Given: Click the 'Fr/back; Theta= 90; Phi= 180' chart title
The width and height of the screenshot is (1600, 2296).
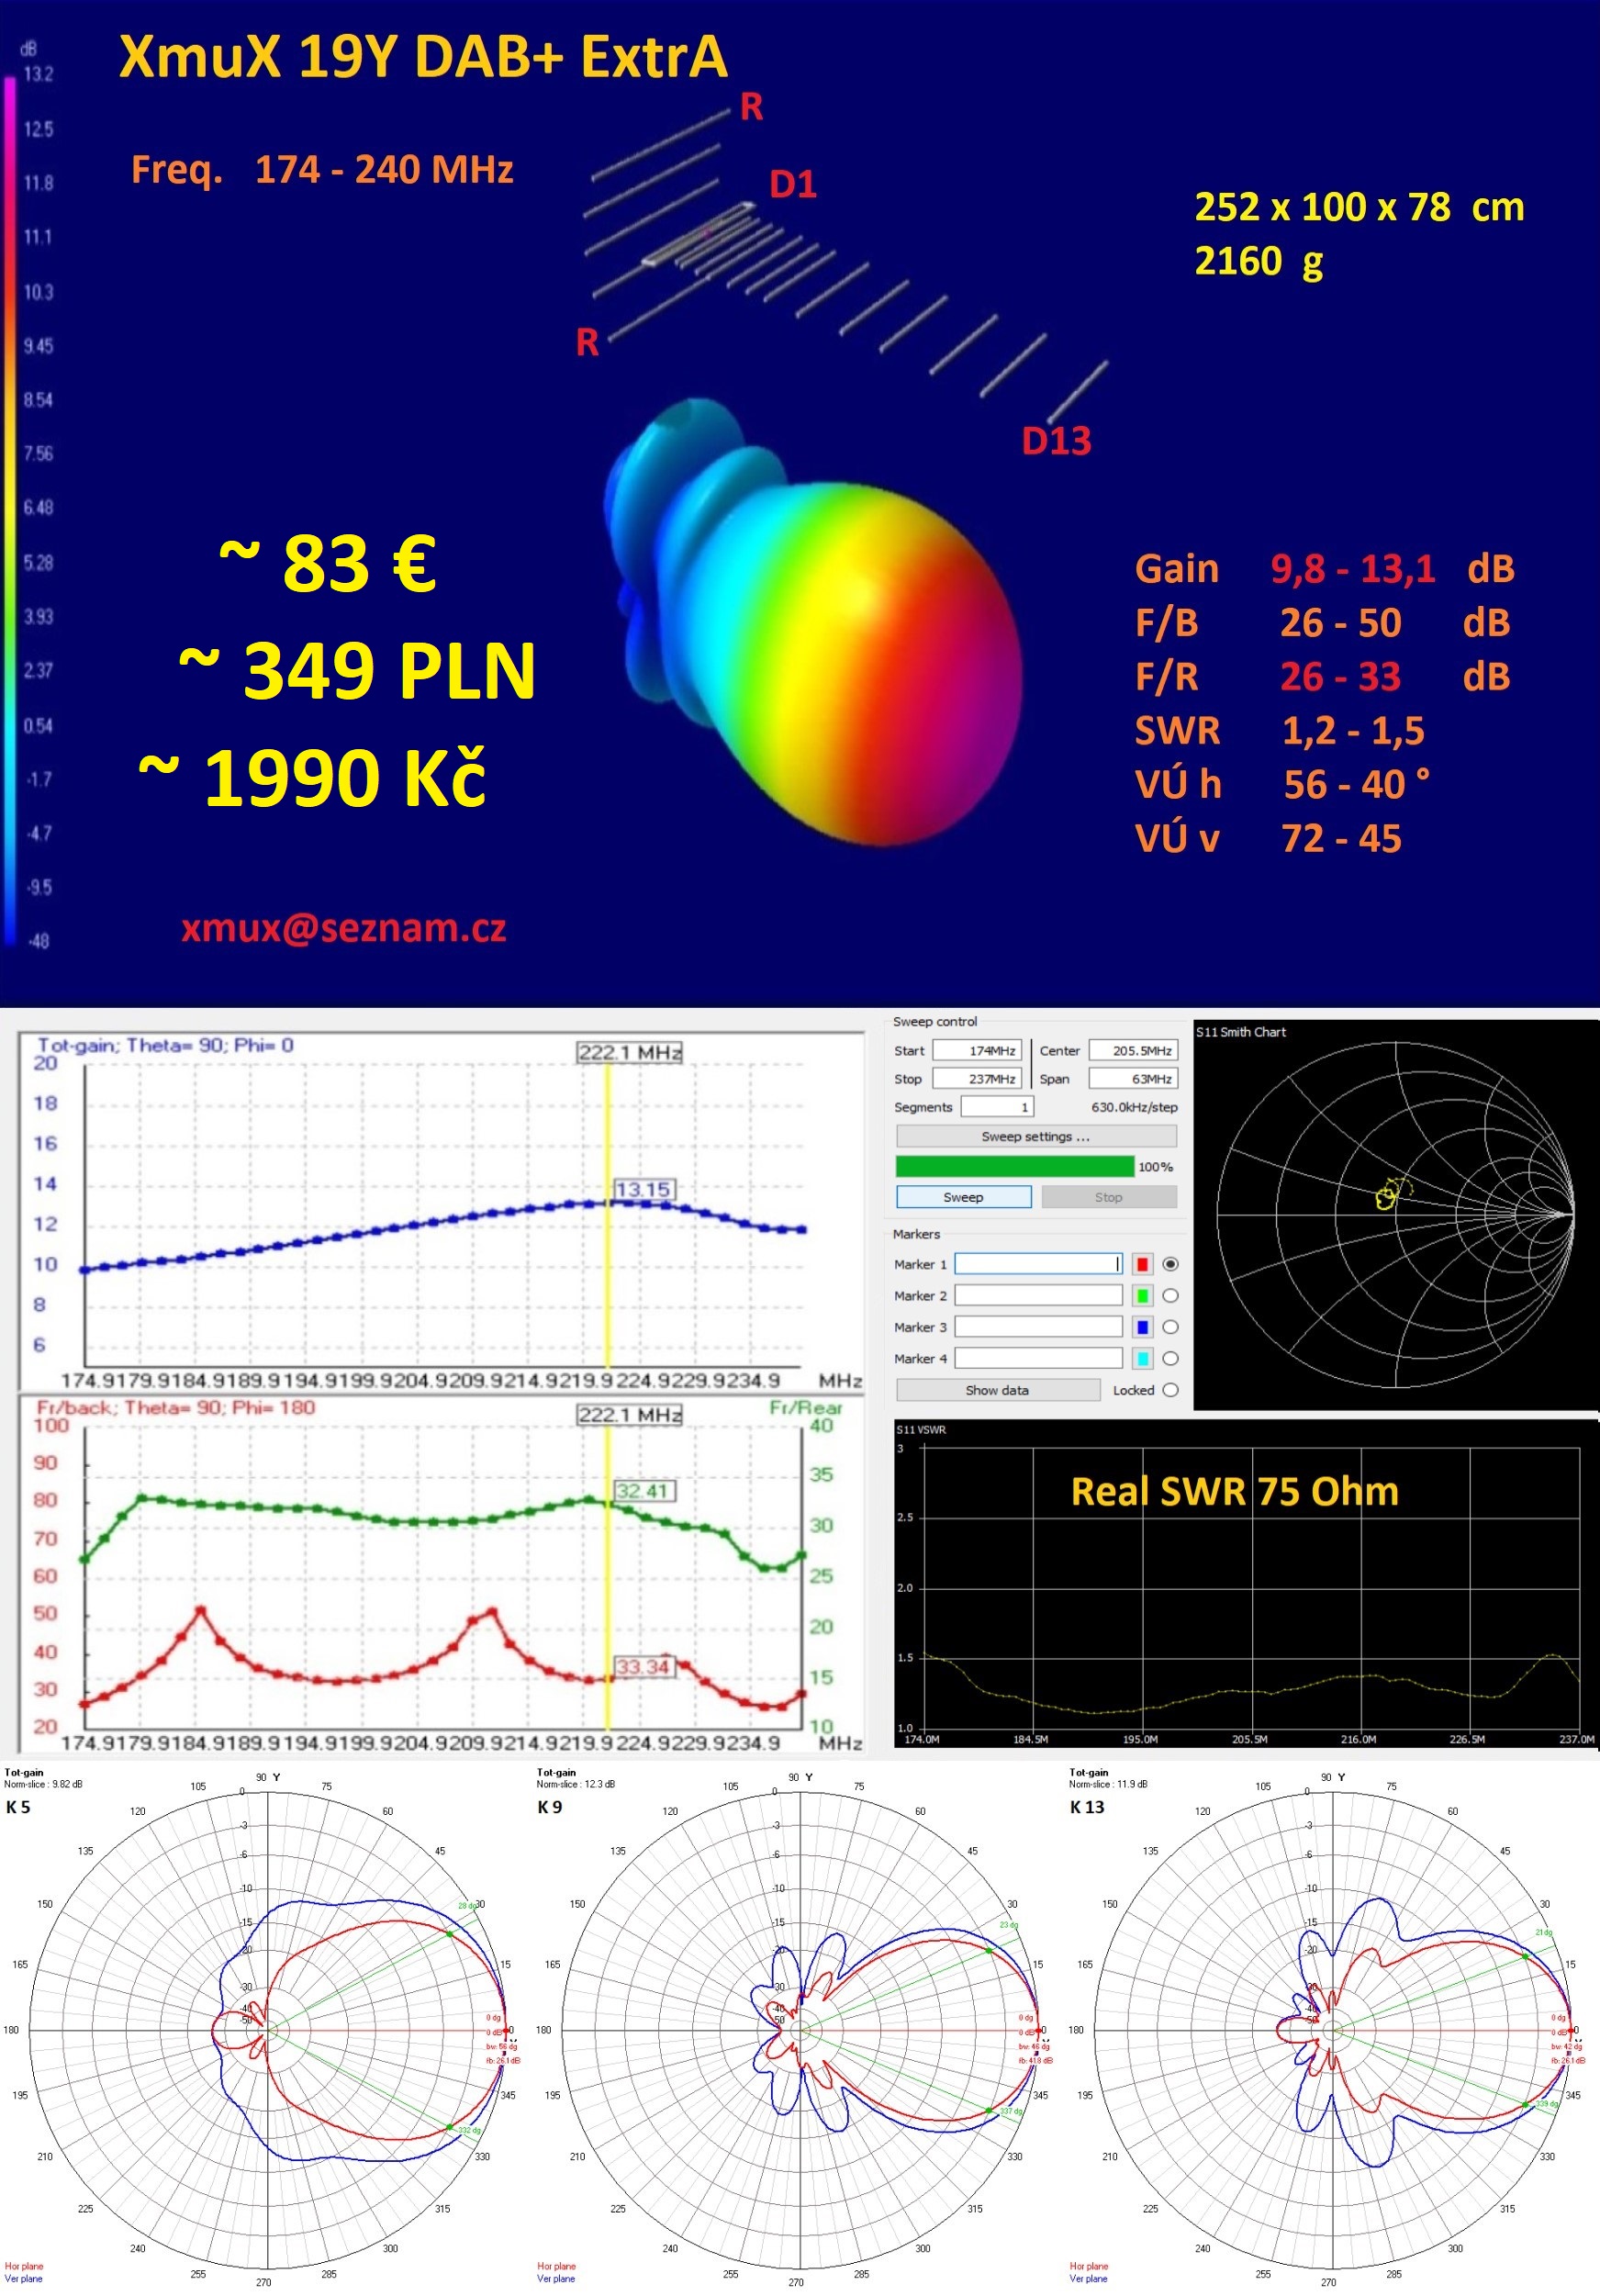Looking at the screenshot, I should (176, 1407).
